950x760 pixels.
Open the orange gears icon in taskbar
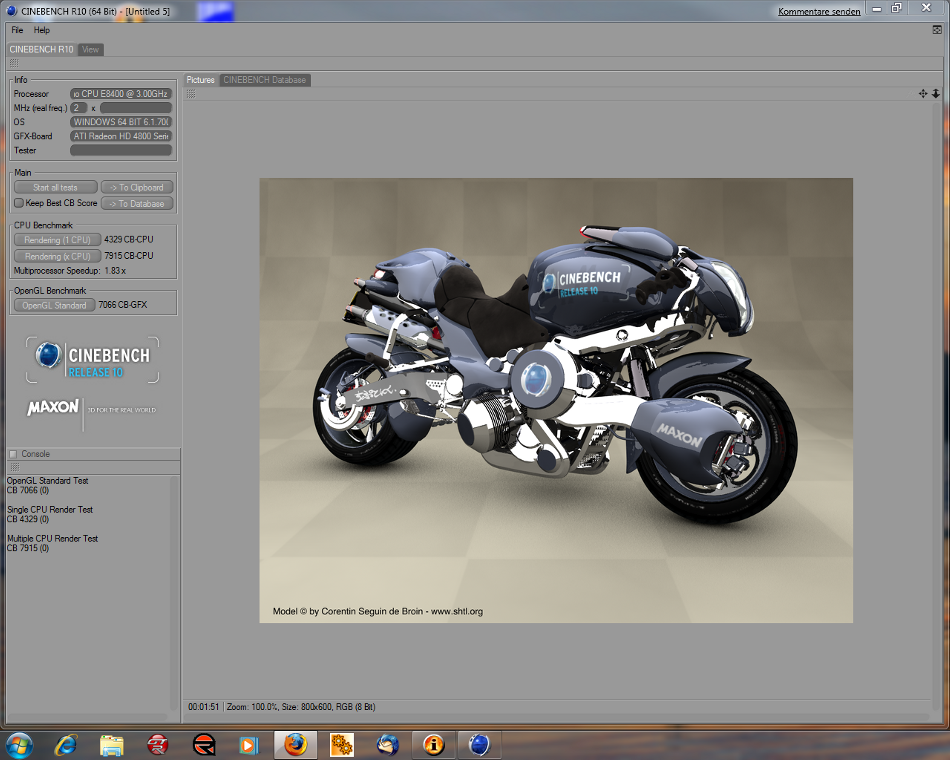click(x=342, y=745)
